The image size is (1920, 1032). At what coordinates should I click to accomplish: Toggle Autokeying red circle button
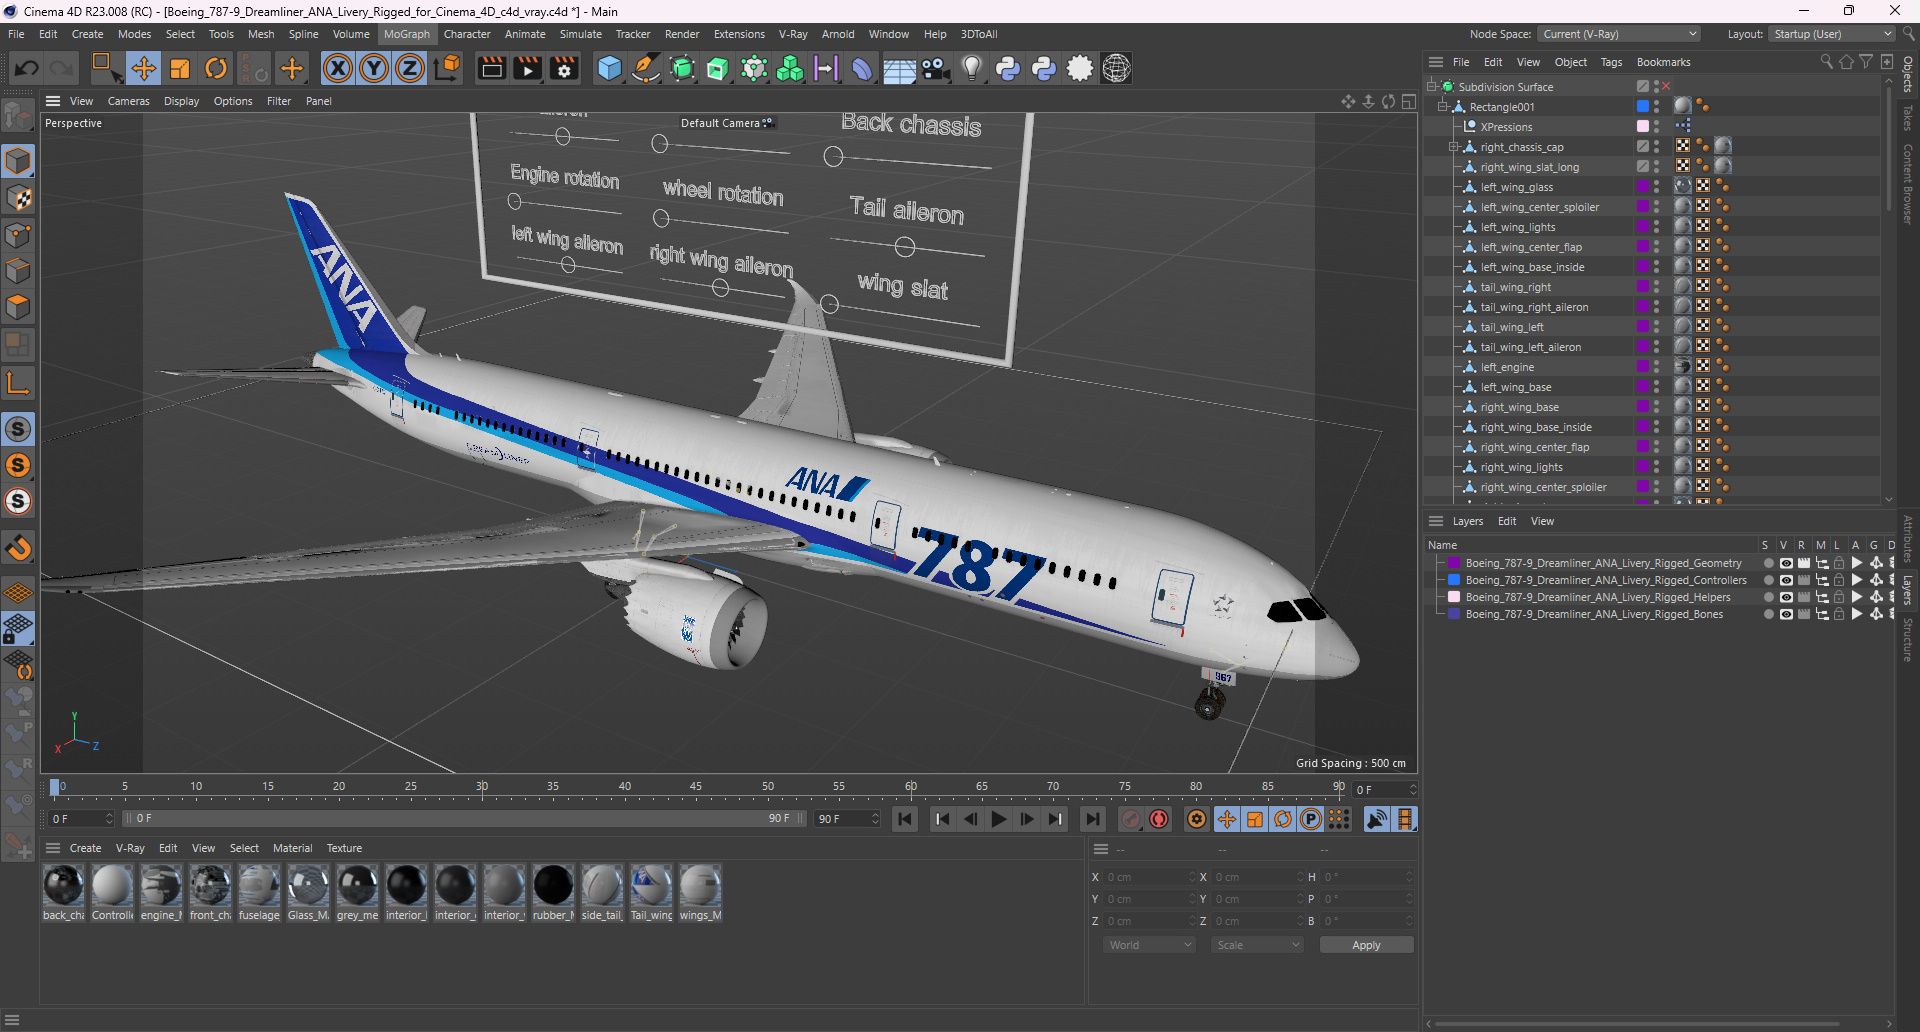pos(1159,819)
